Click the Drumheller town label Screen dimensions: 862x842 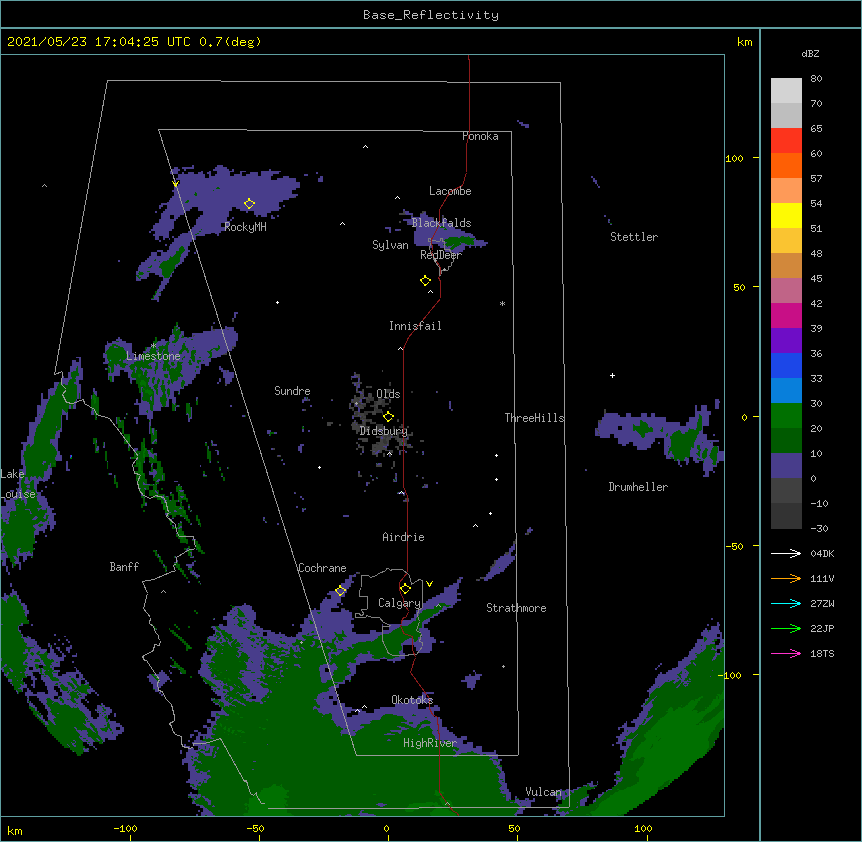coord(638,487)
